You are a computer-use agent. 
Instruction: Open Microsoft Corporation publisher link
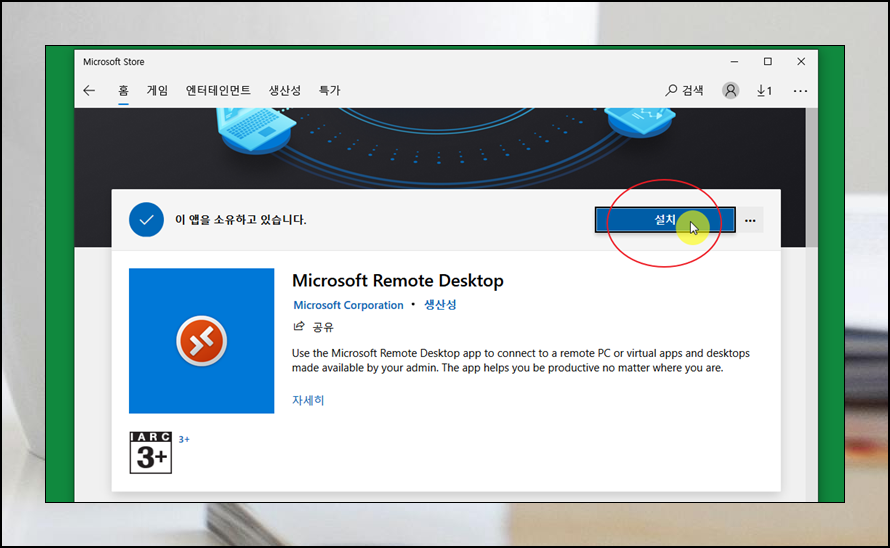pos(348,305)
